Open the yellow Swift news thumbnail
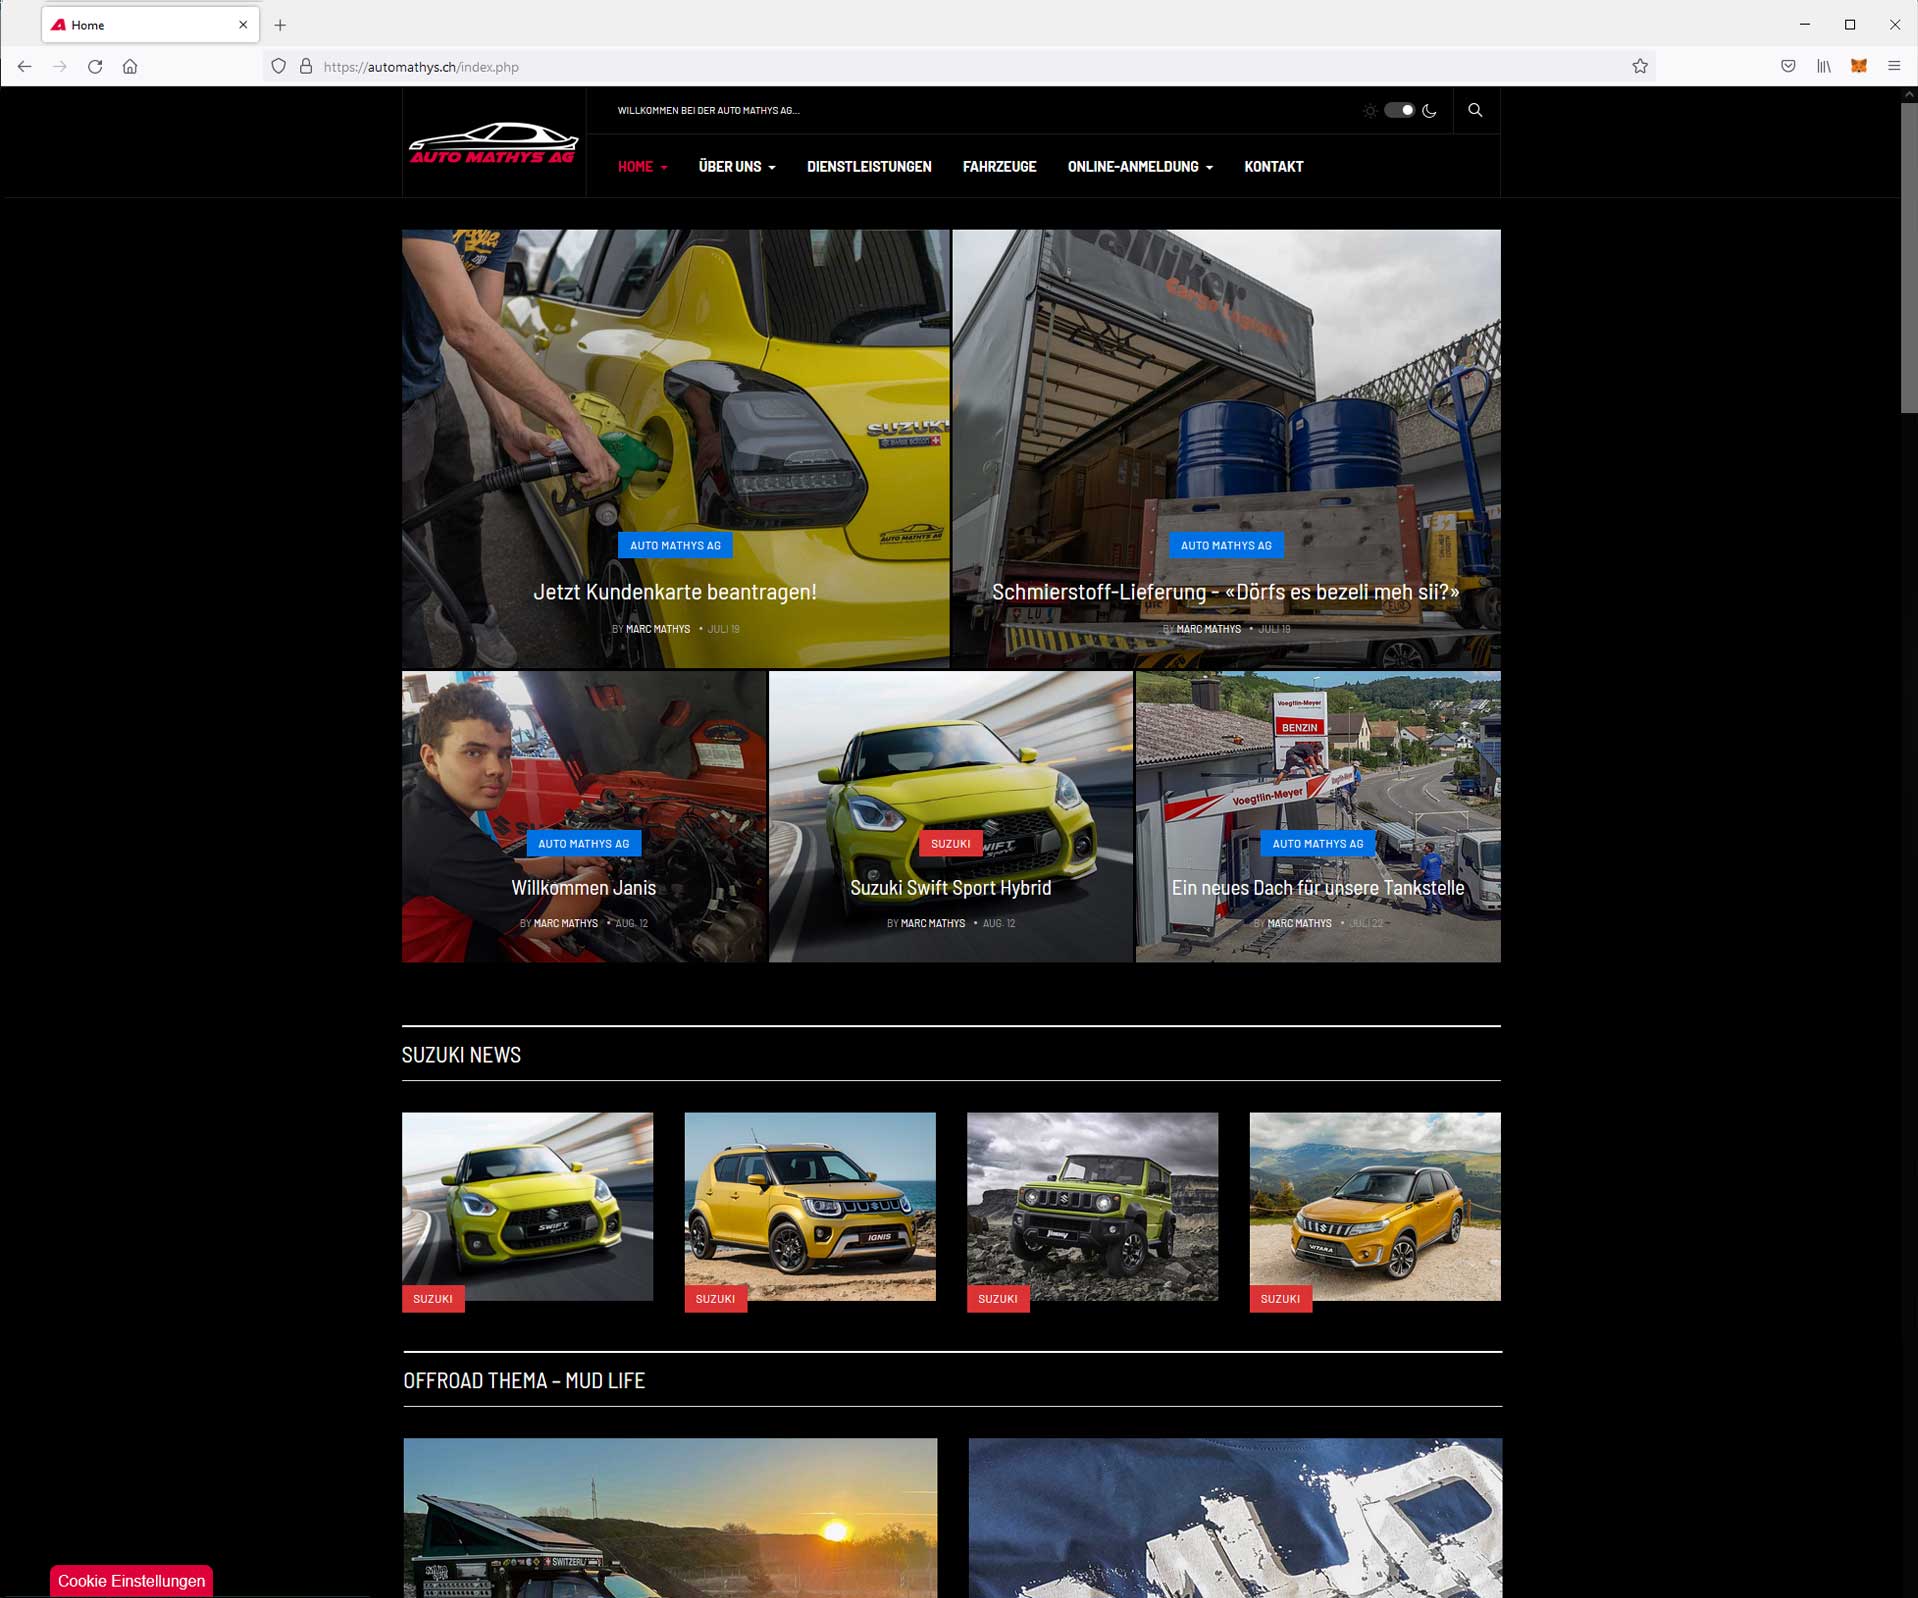Image resolution: width=1918 pixels, height=1598 pixels. pyautogui.click(x=527, y=1206)
